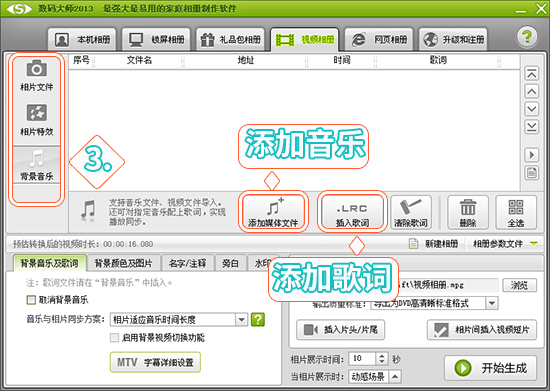The height and width of the screenshot is (391, 550).
Task: Select the 背景音乐 music note icon
Action: click(36, 159)
